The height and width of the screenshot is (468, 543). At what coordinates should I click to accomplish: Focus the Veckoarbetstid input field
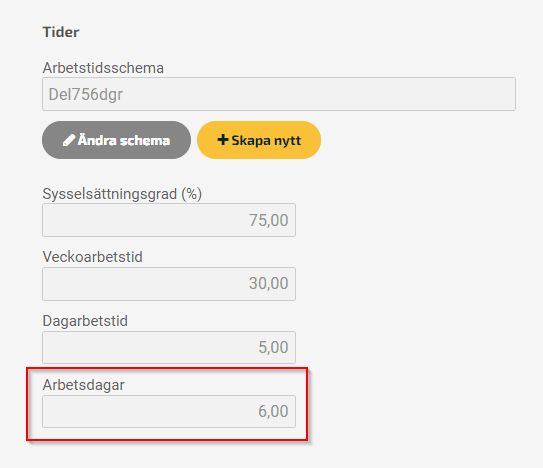(x=169, y=284)
